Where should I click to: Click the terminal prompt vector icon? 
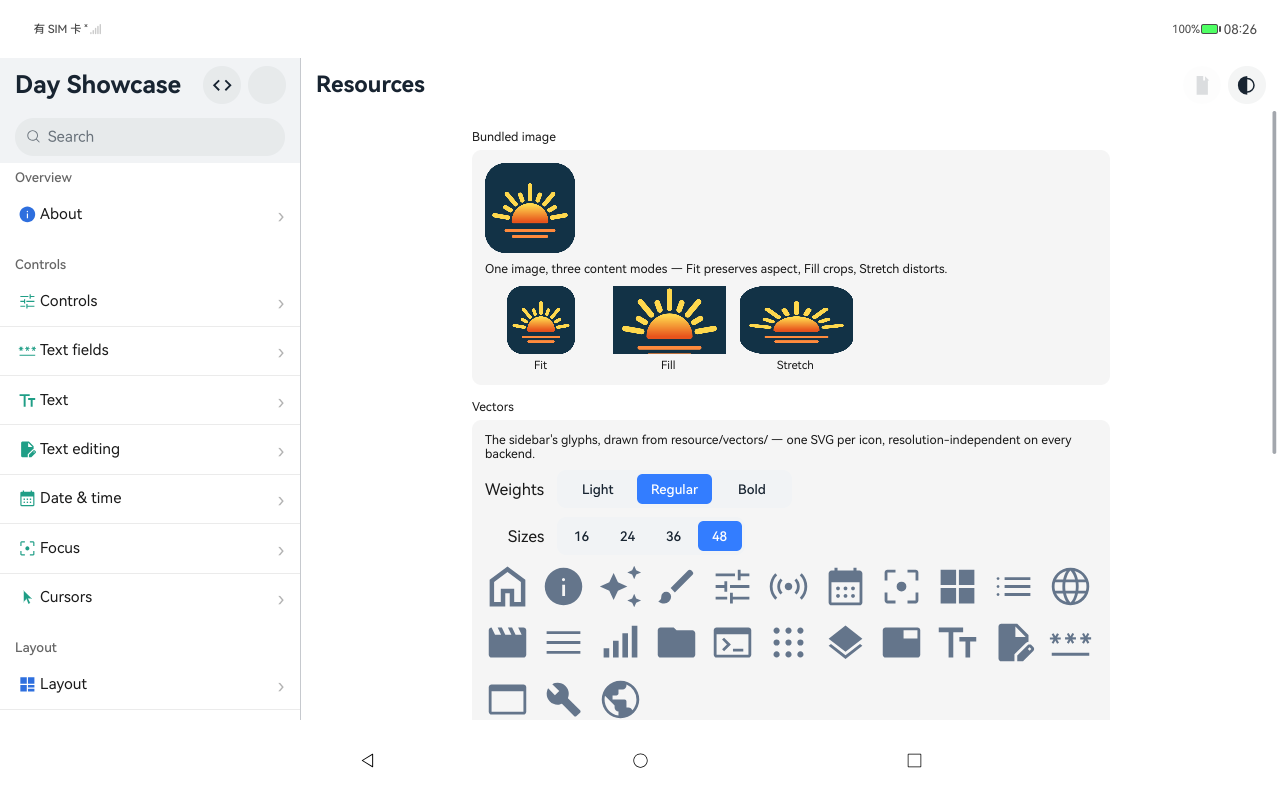click(x=732, y=643)
